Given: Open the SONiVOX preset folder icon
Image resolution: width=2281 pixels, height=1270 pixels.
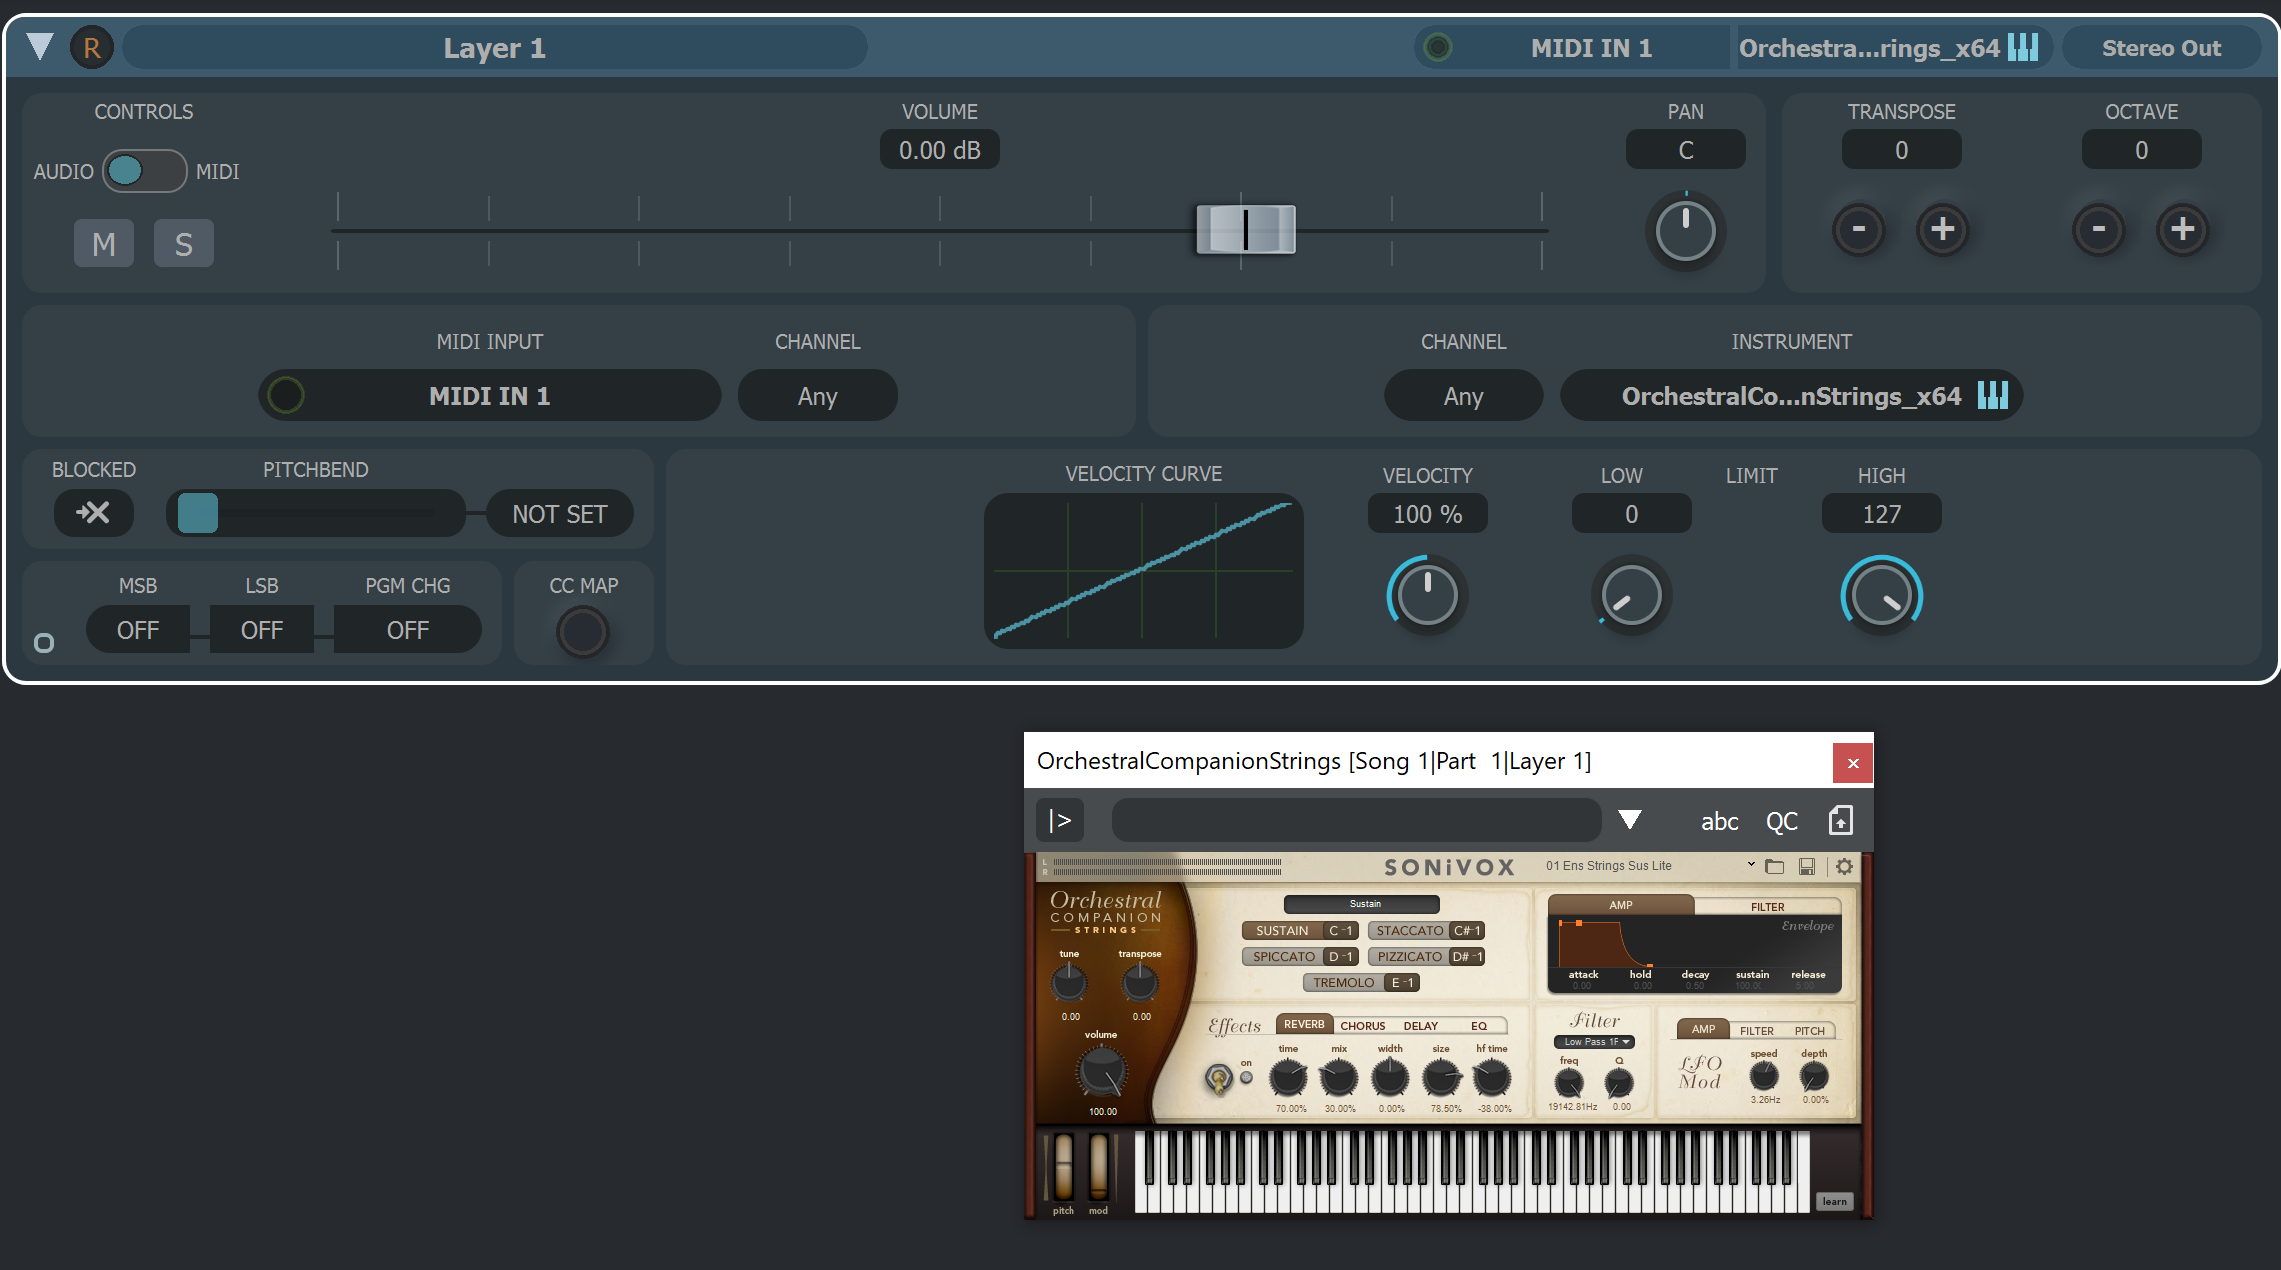Looking at the screenshot, I should 1774,867.
